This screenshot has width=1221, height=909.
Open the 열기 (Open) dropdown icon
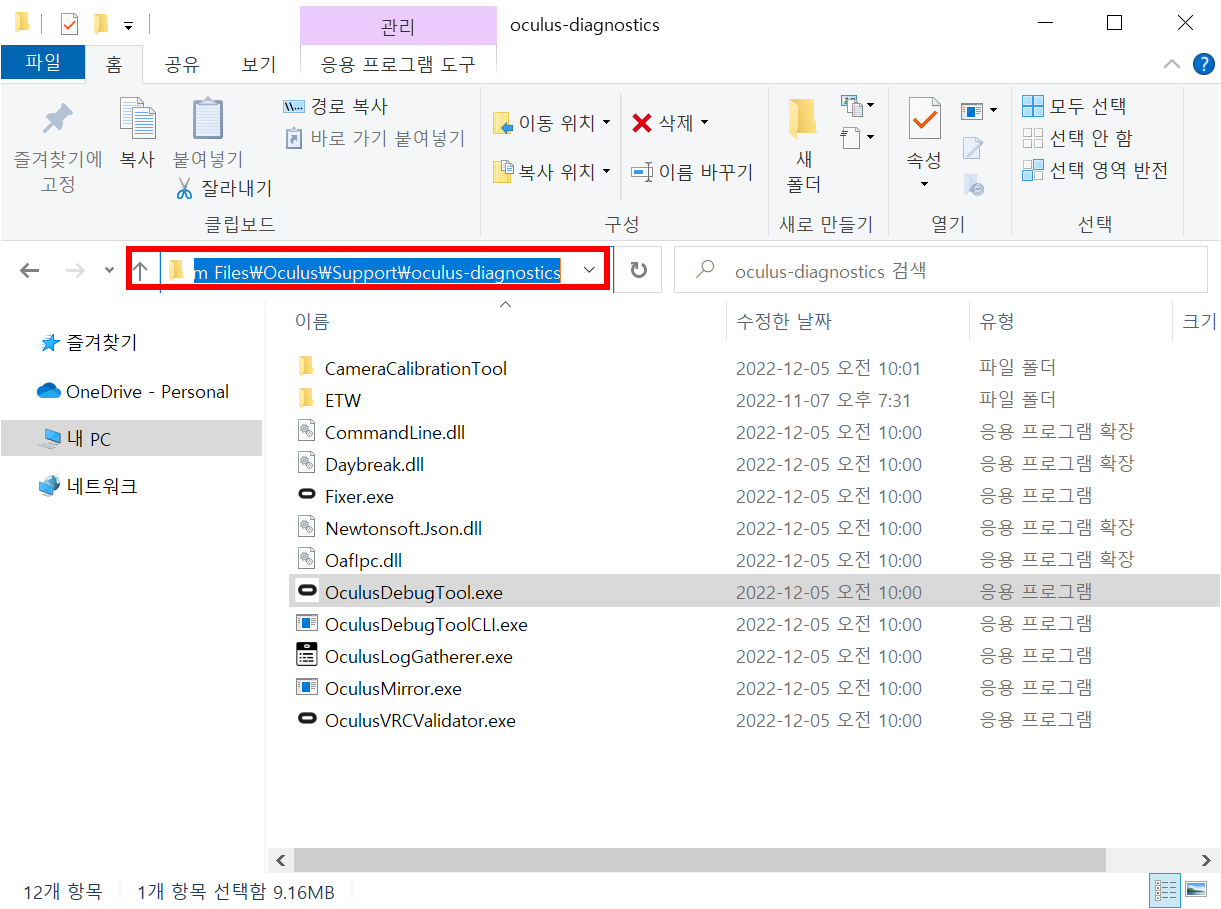coord(979,110)
